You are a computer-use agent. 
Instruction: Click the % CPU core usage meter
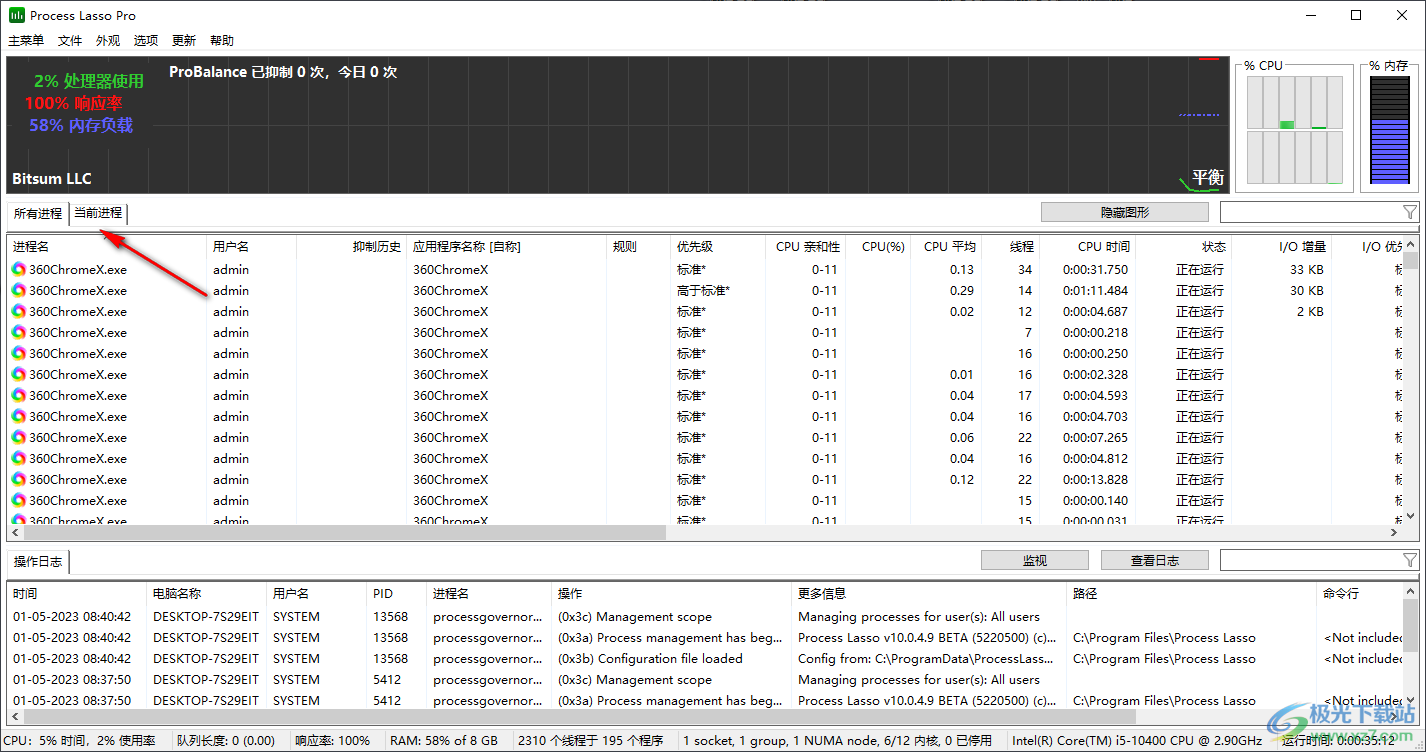[1294, 128]
